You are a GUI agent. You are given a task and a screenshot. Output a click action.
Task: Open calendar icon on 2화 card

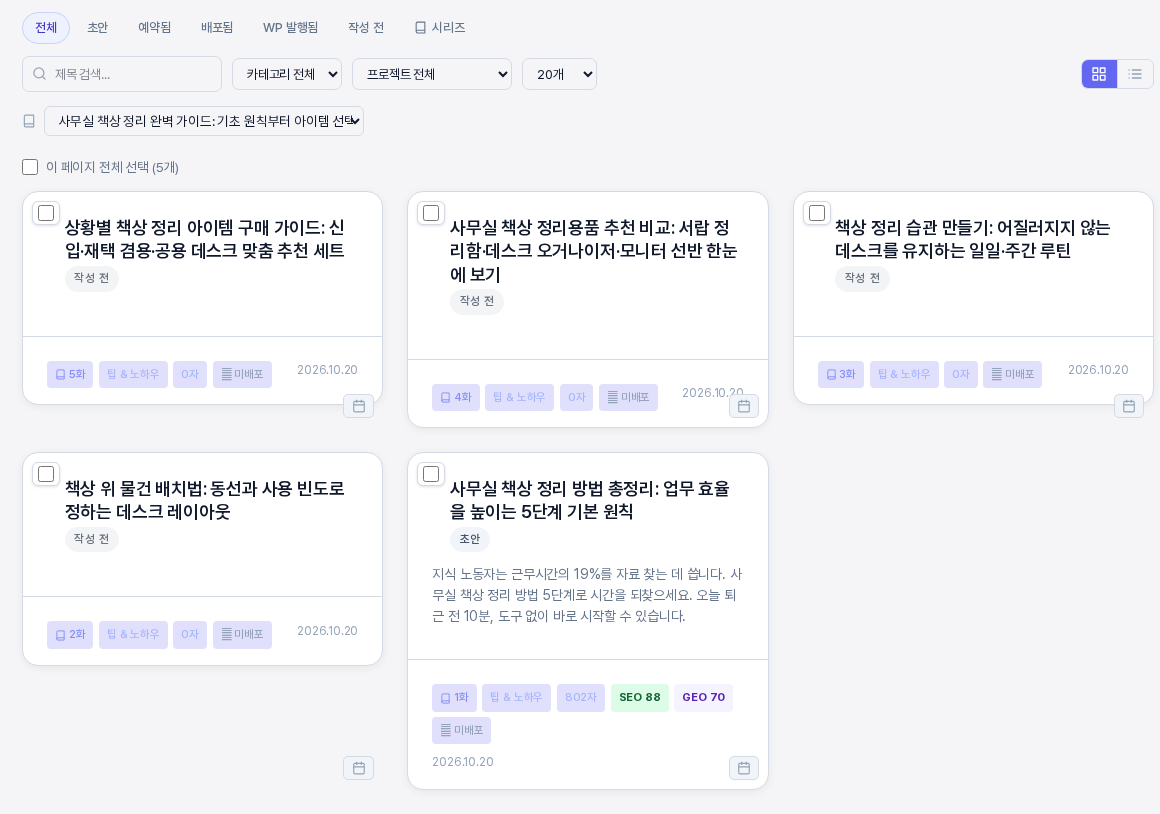(x=359, y=768)
